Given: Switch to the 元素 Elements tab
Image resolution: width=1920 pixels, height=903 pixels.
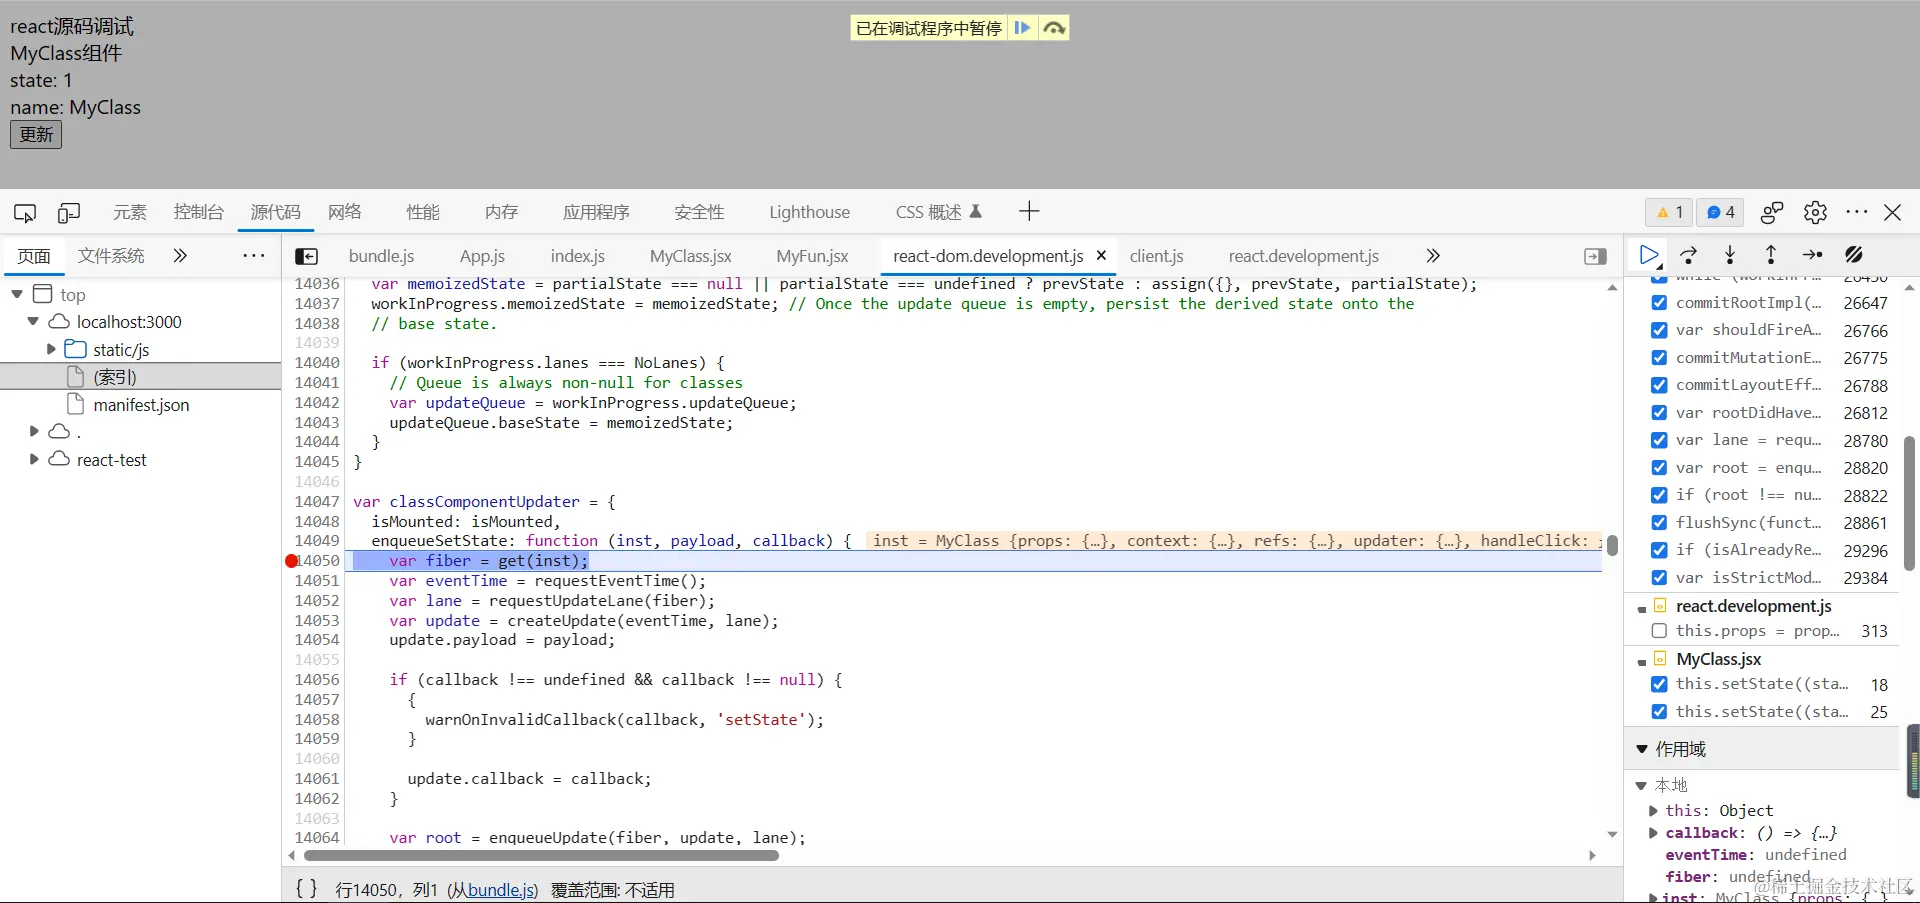Looking at the screenshot, I should pos(130,212).
